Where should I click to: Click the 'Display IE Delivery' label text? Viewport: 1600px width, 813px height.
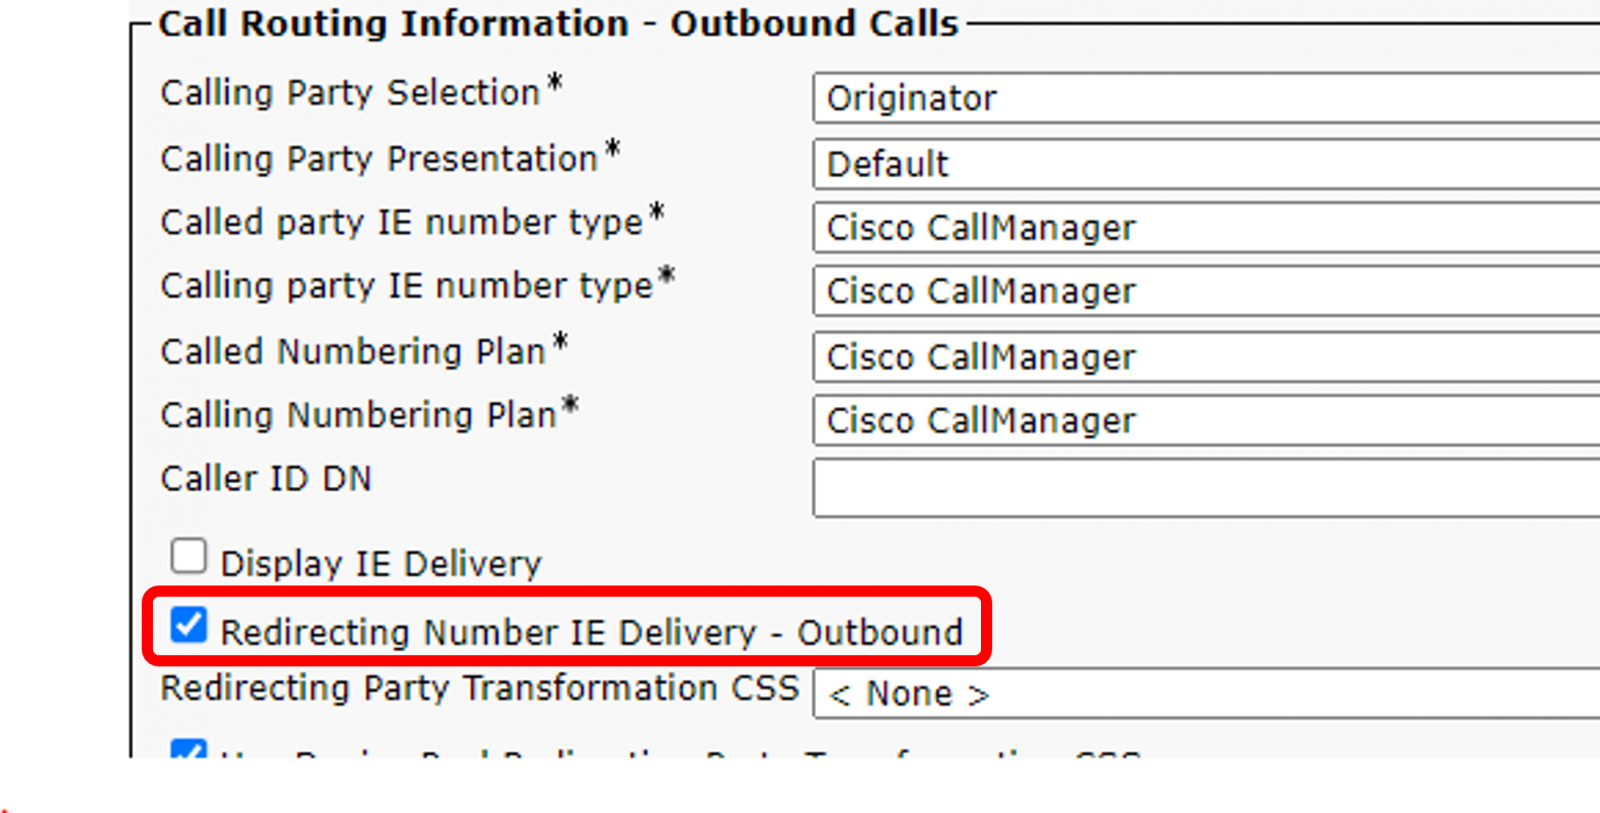point(381,564)
